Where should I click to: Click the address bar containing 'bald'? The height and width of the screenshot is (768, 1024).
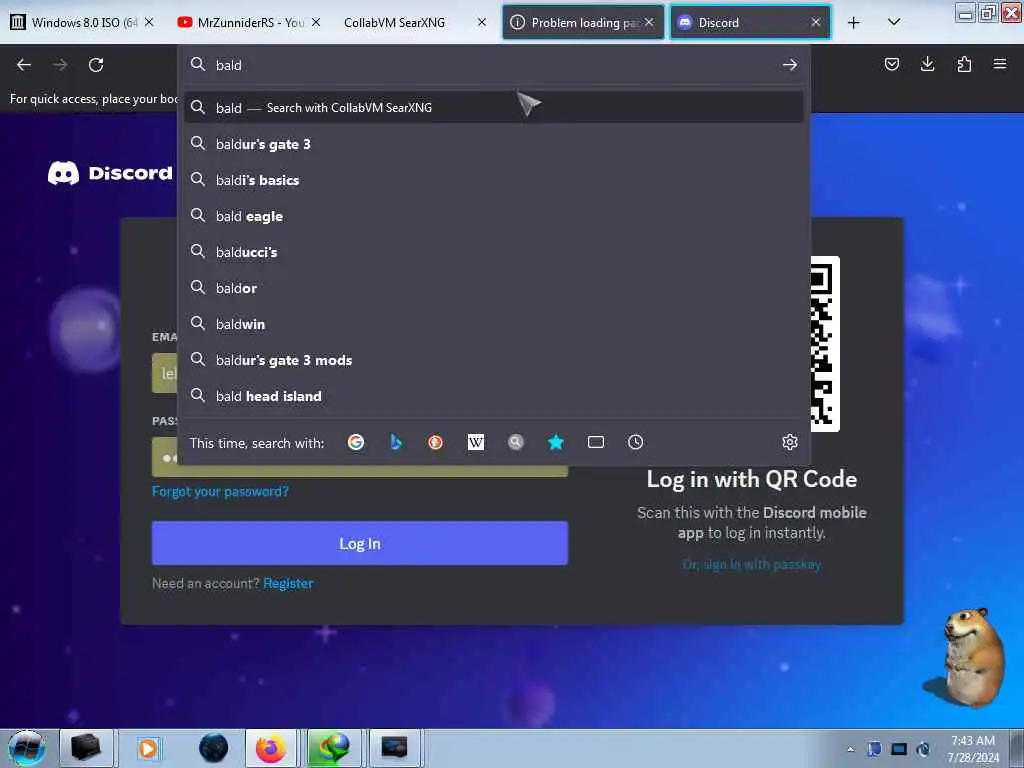(x=493, y=65)
